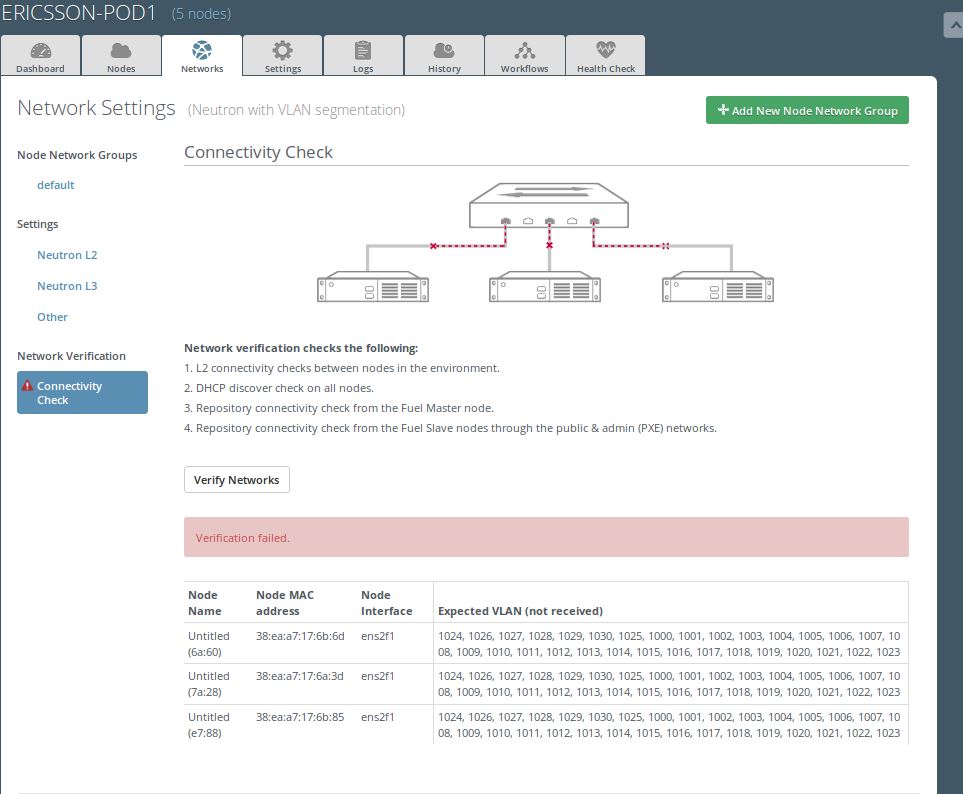Click the middle server in the diagram
The height and width of the screenshot is (794, 963).
click(x=545, y=287)
